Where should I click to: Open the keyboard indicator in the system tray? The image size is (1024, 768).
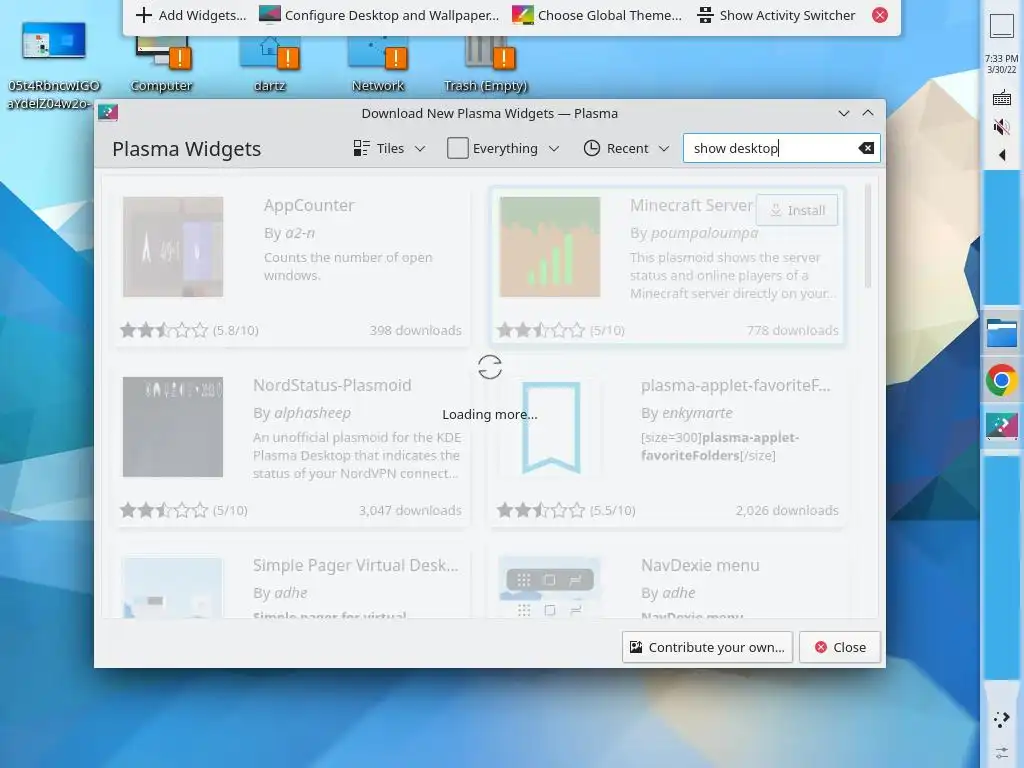click(1001, 99)
